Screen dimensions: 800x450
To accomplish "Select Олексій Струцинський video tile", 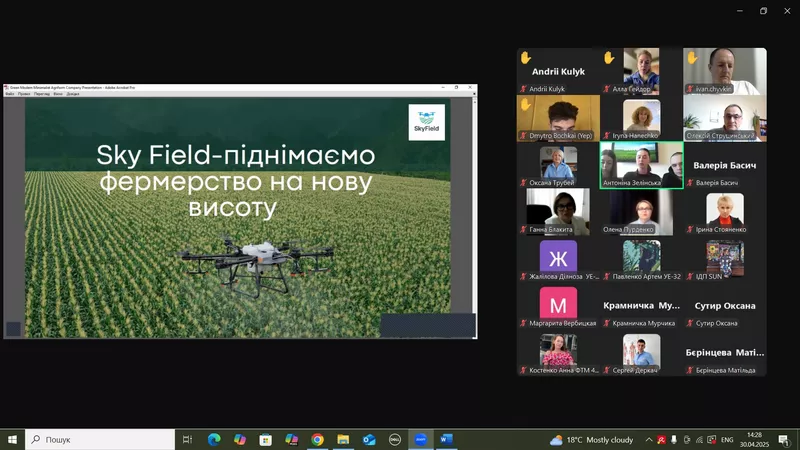I will point(724,118).
